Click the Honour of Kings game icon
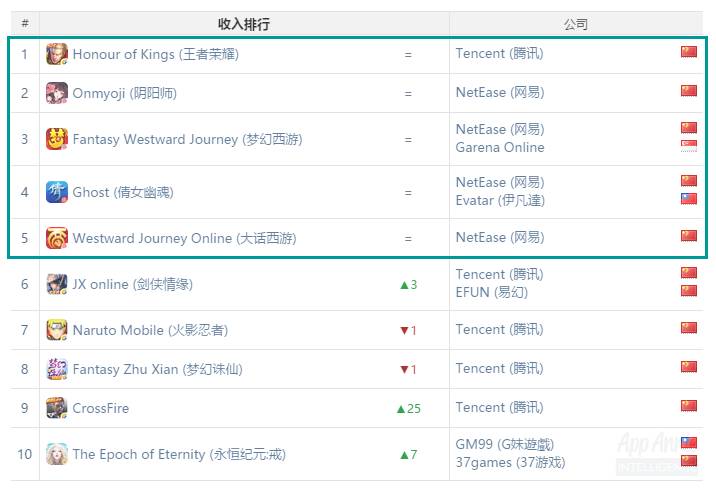This screenshot has height=488, width=716. tap(57, 54)
